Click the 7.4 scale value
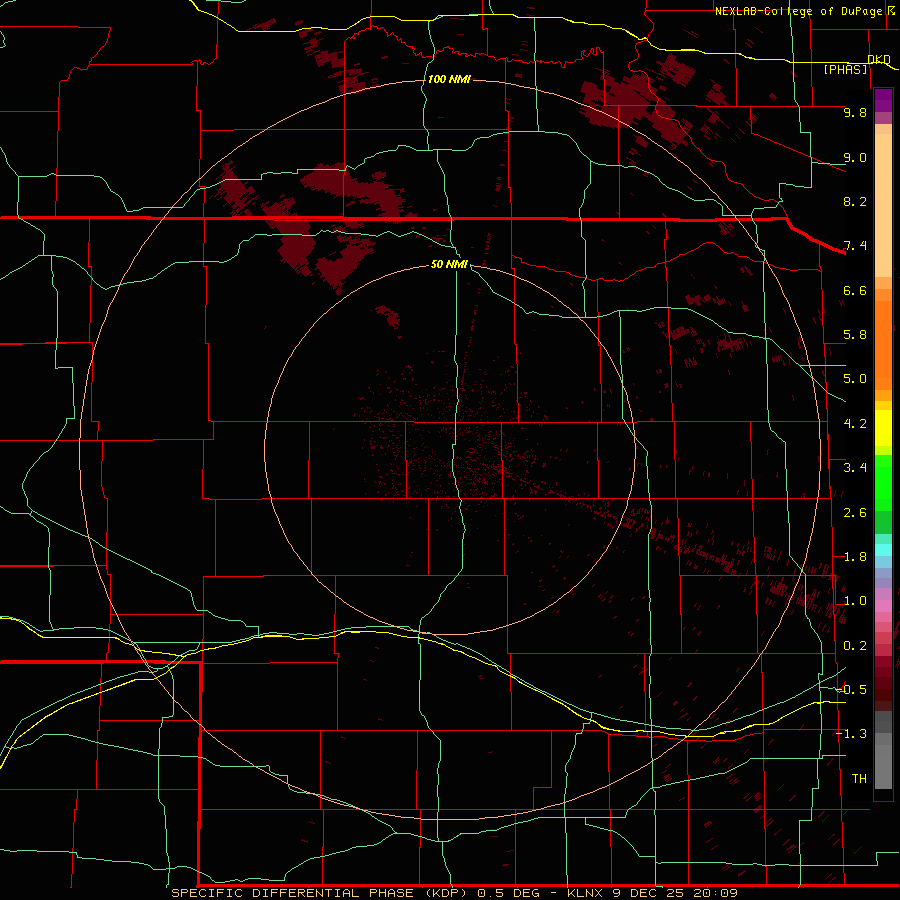 pos(855,246)
